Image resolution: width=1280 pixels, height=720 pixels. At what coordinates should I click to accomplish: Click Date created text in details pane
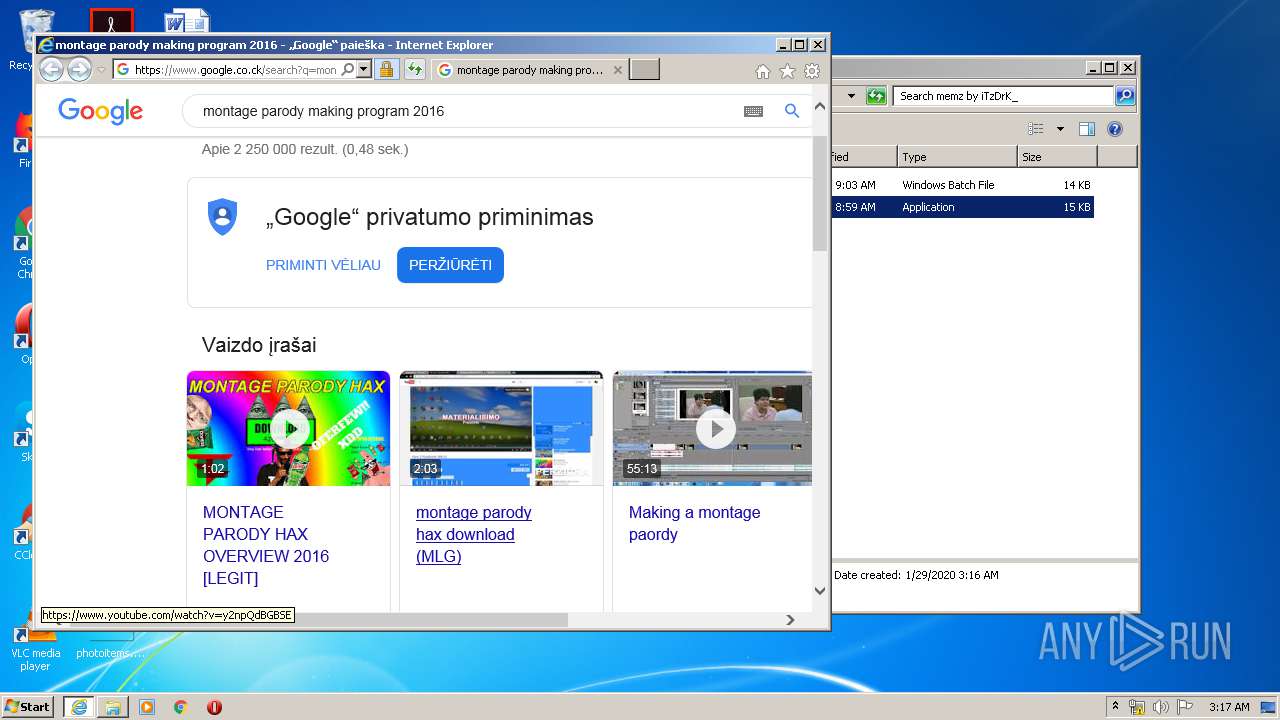915,575
